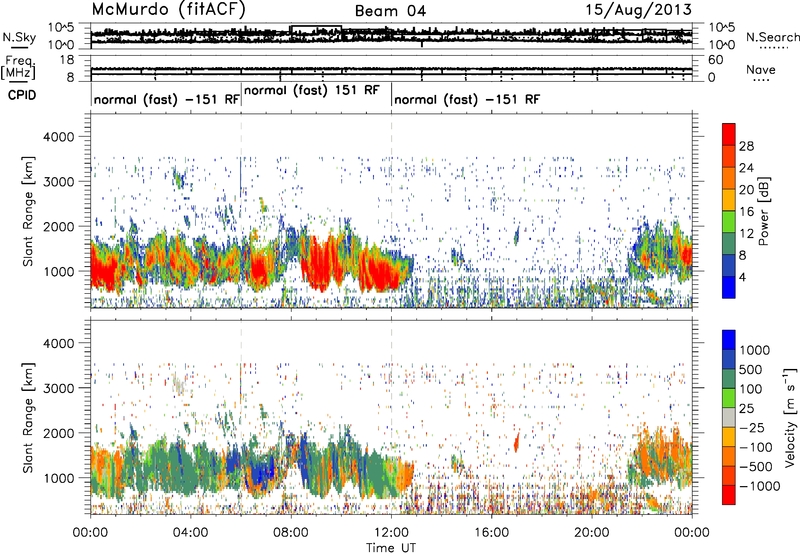Click the 'Nave' legend label
This screenshot has width=800, height=554.
pyautogui.click(x=760, y=69)
